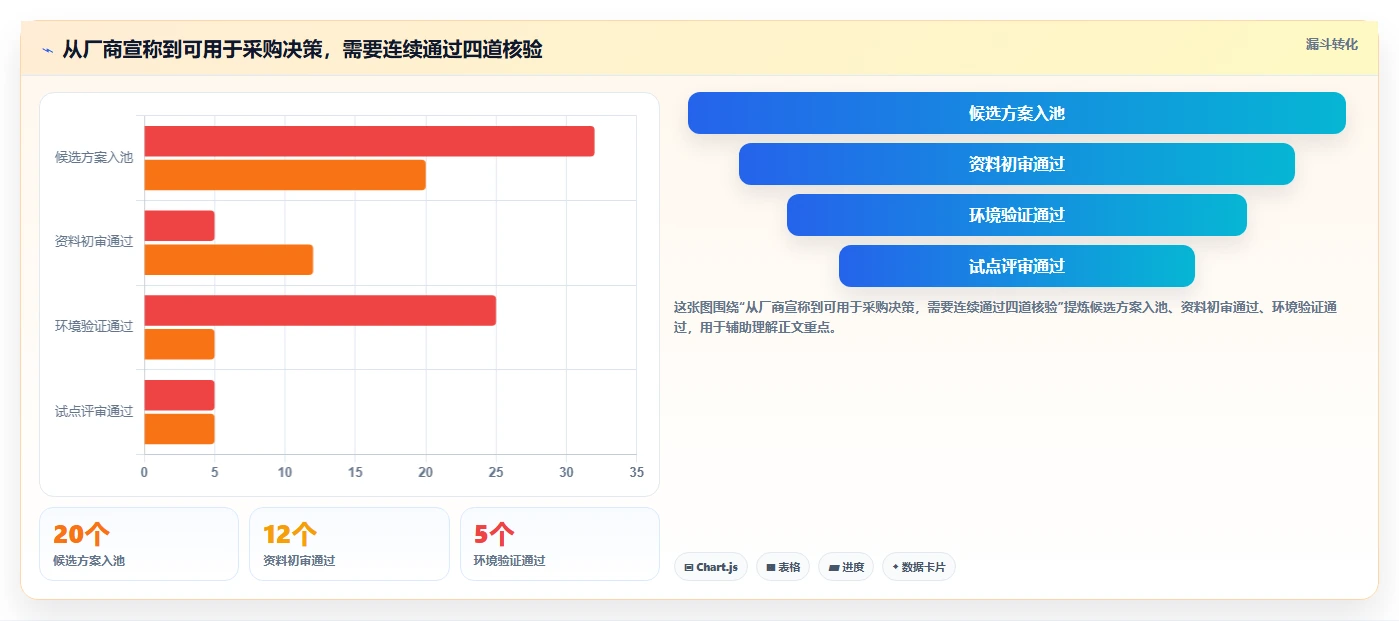Click the orange bar for 候选方案入池
1399x621 pixels.
[285, 175]
